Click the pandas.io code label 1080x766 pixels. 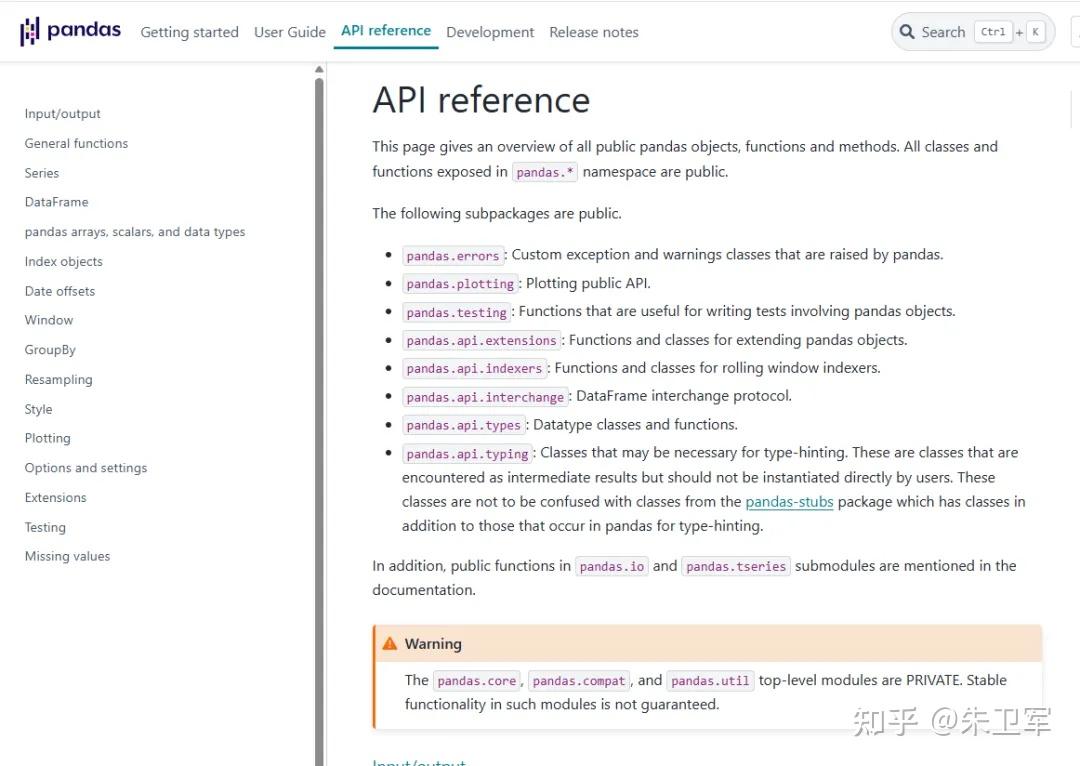tap(612, 566)
